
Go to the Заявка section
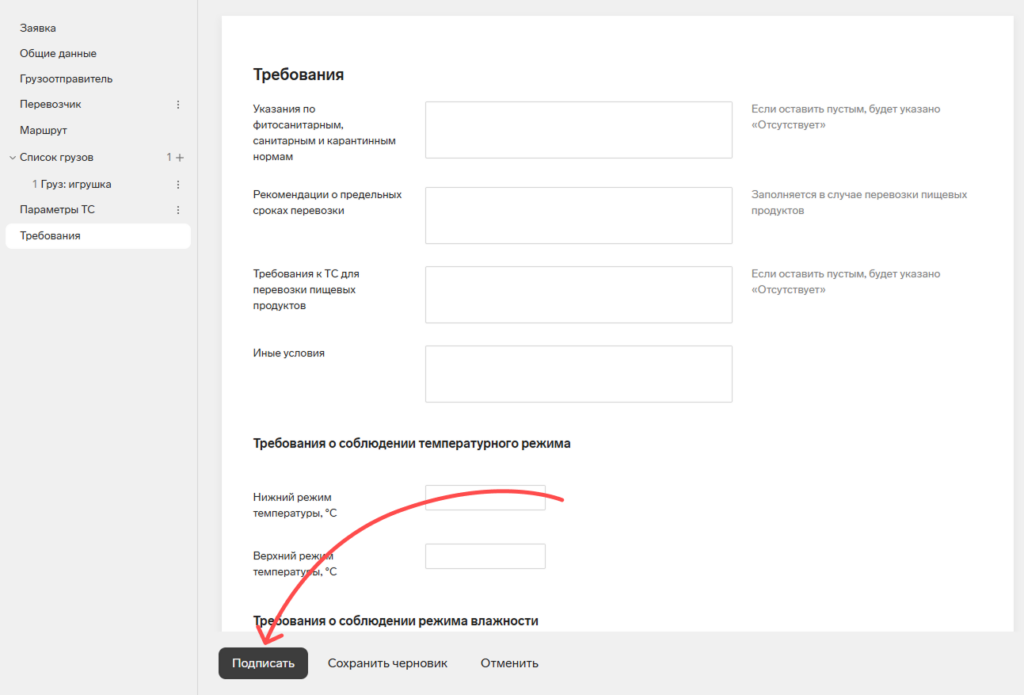point(38,28)
